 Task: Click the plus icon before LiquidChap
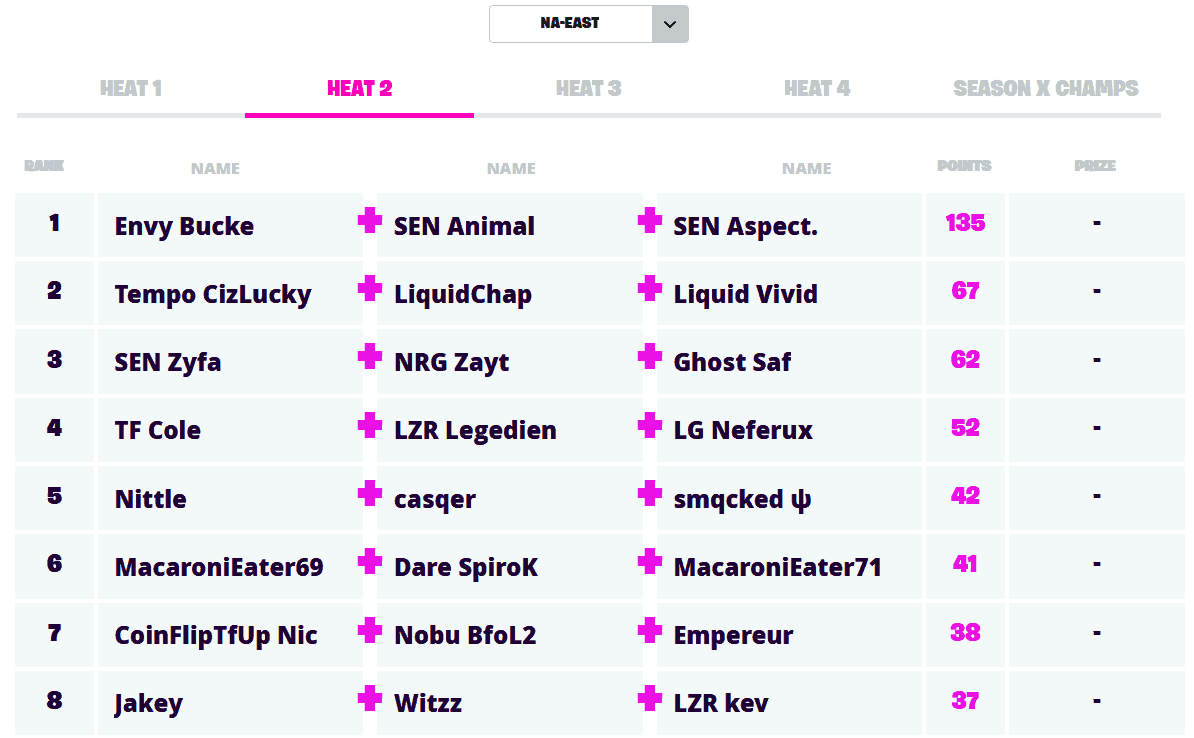[x=370, y=289]
